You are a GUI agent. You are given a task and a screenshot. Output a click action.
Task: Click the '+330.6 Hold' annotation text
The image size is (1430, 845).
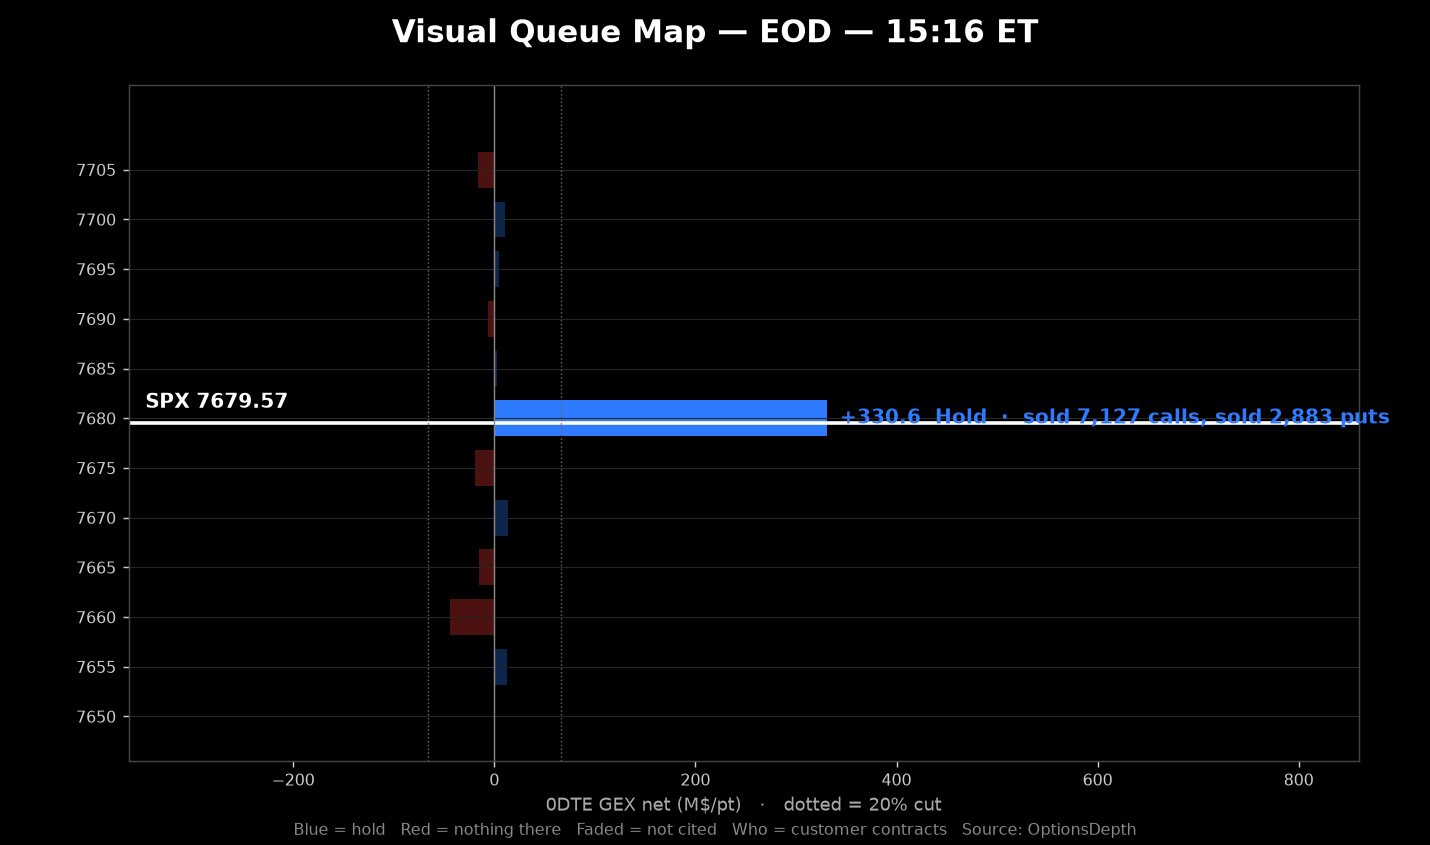[x=913, y=417]
